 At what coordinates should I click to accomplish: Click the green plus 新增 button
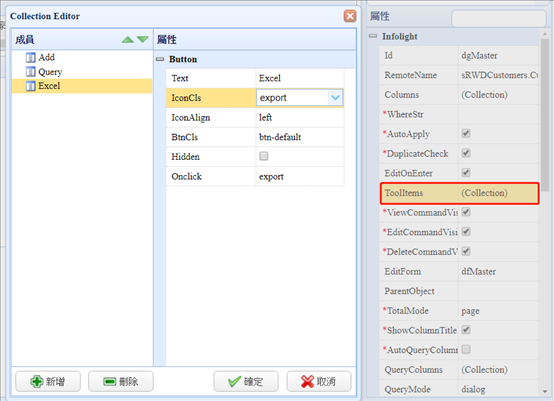click(x=48, y=381)
